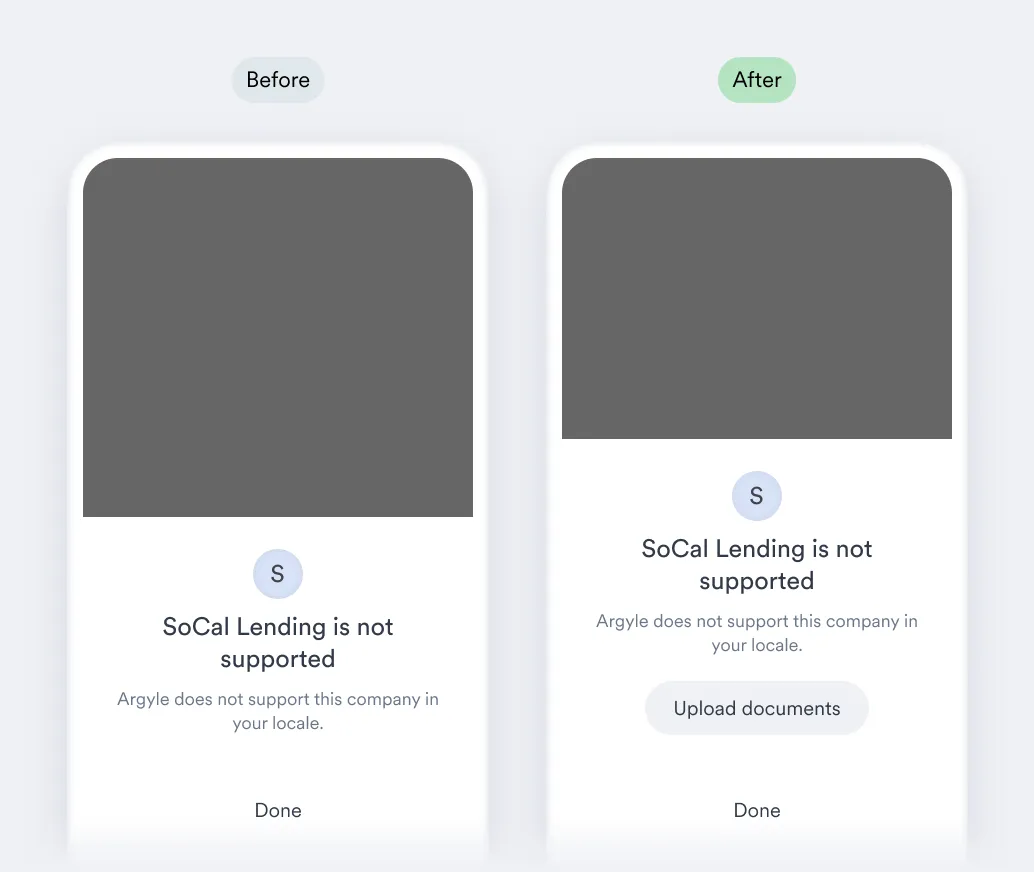The image size is (1034, 872).
Task: Click the letter S inside Before mockup avatar
Action: 278,574
